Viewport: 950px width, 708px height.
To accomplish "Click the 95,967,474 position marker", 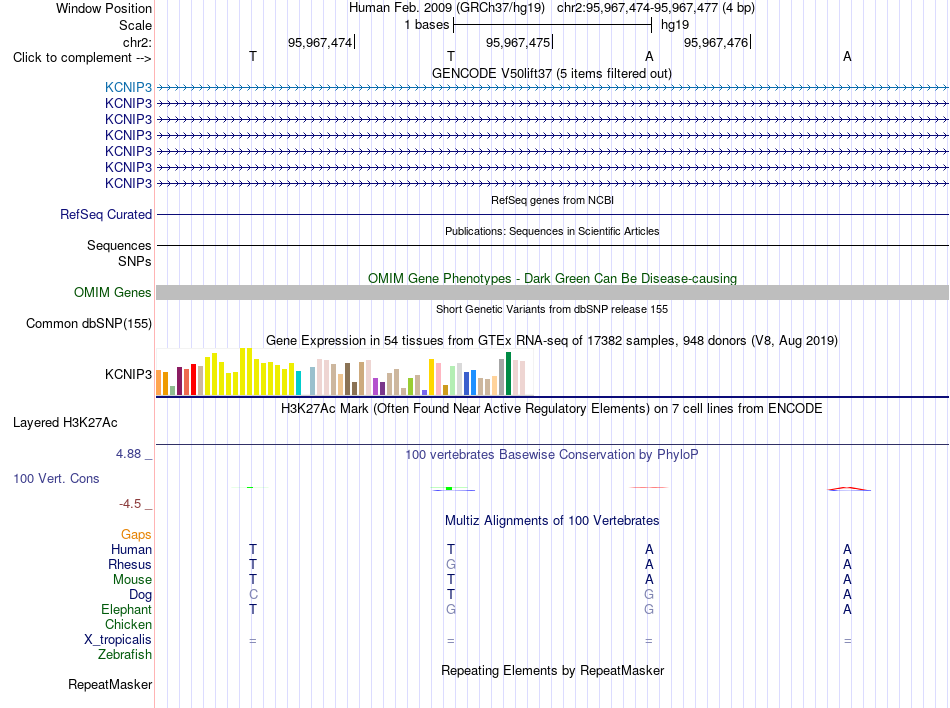I will (320, 42).
